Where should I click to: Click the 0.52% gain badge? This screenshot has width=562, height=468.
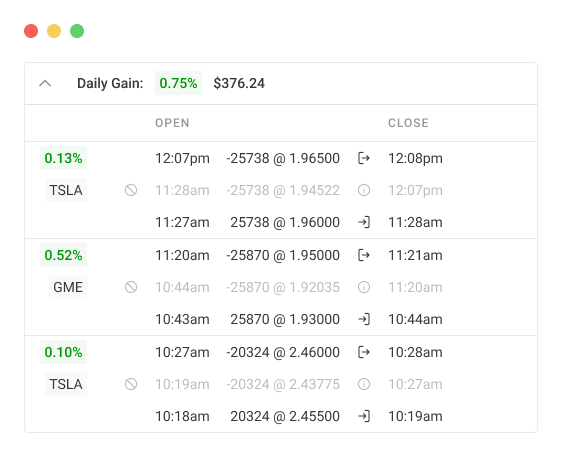[x=63, y=255]
